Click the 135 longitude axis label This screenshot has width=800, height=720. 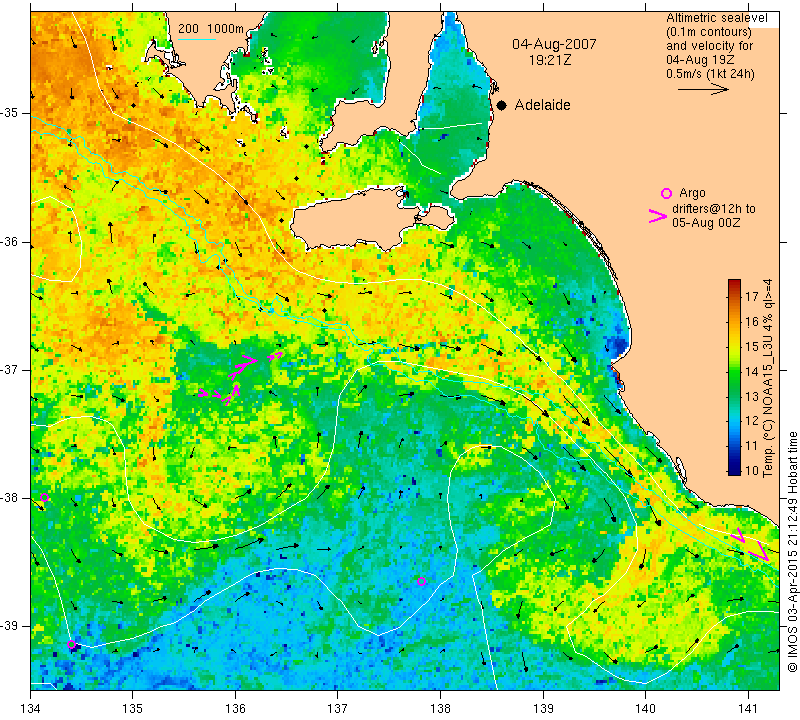[x=133, y=709]
